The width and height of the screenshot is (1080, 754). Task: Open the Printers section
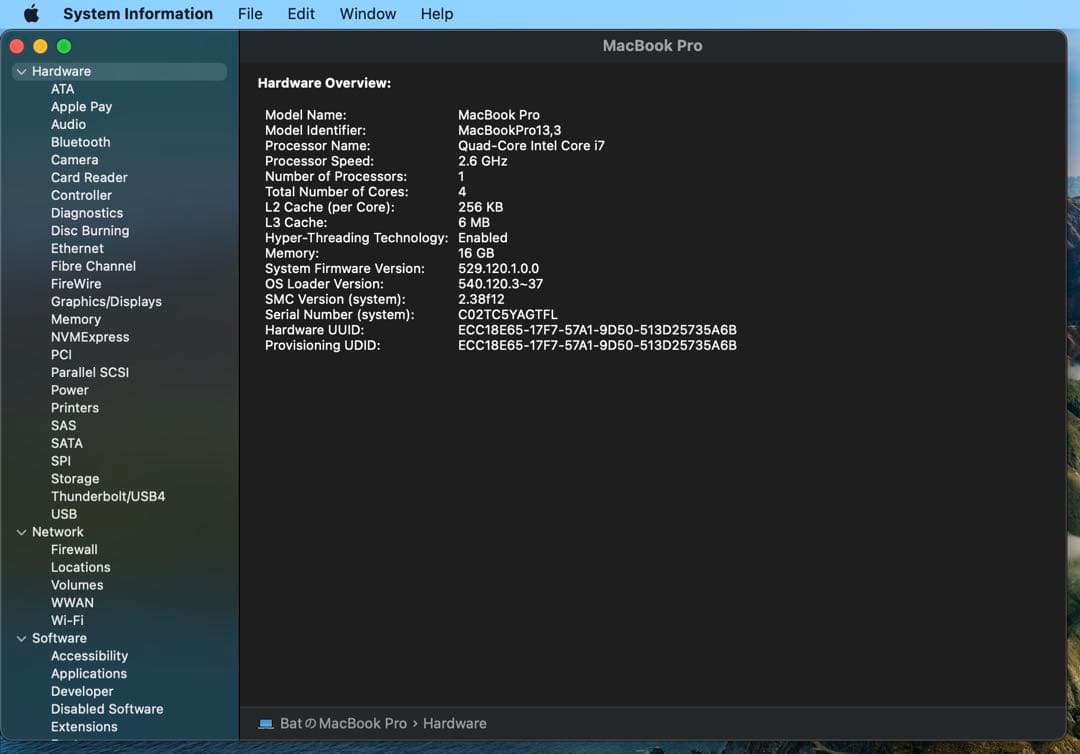74,407
